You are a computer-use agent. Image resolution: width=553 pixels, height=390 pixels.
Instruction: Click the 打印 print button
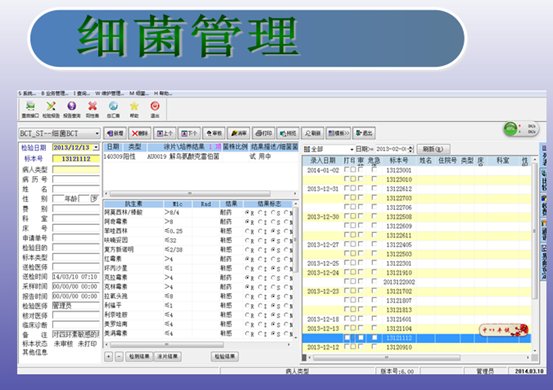pos(263,133)
